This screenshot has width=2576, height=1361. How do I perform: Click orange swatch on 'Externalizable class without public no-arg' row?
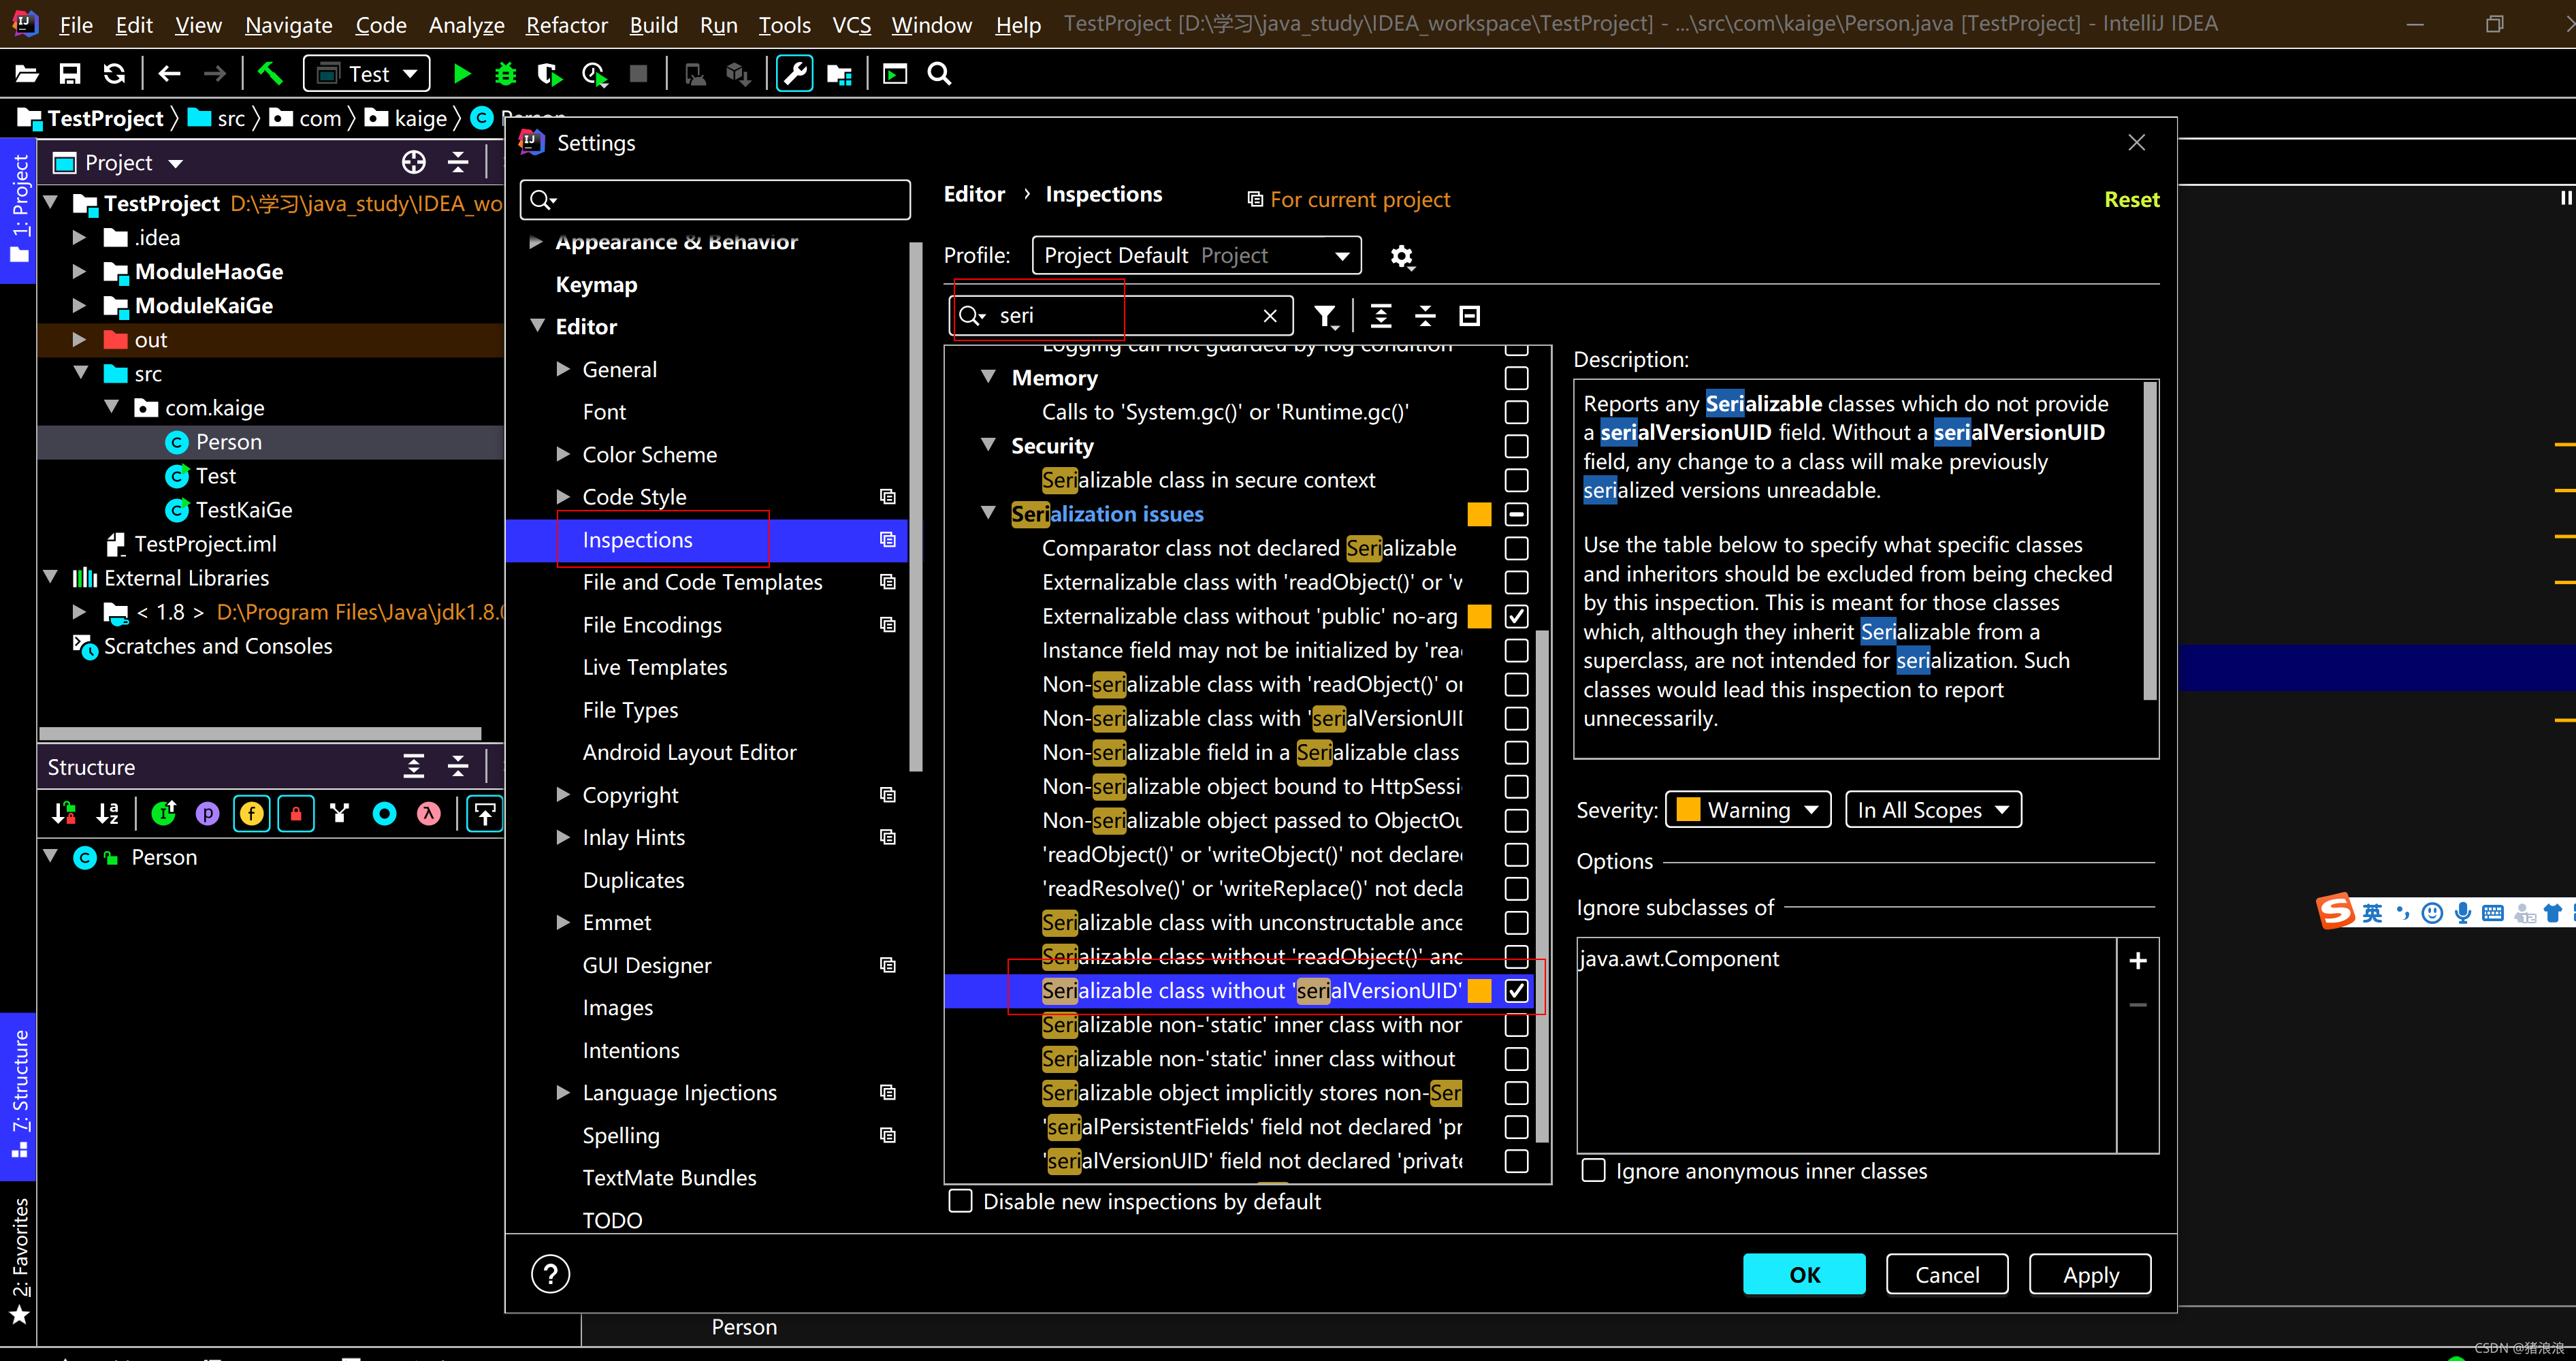pos(1480,616)
